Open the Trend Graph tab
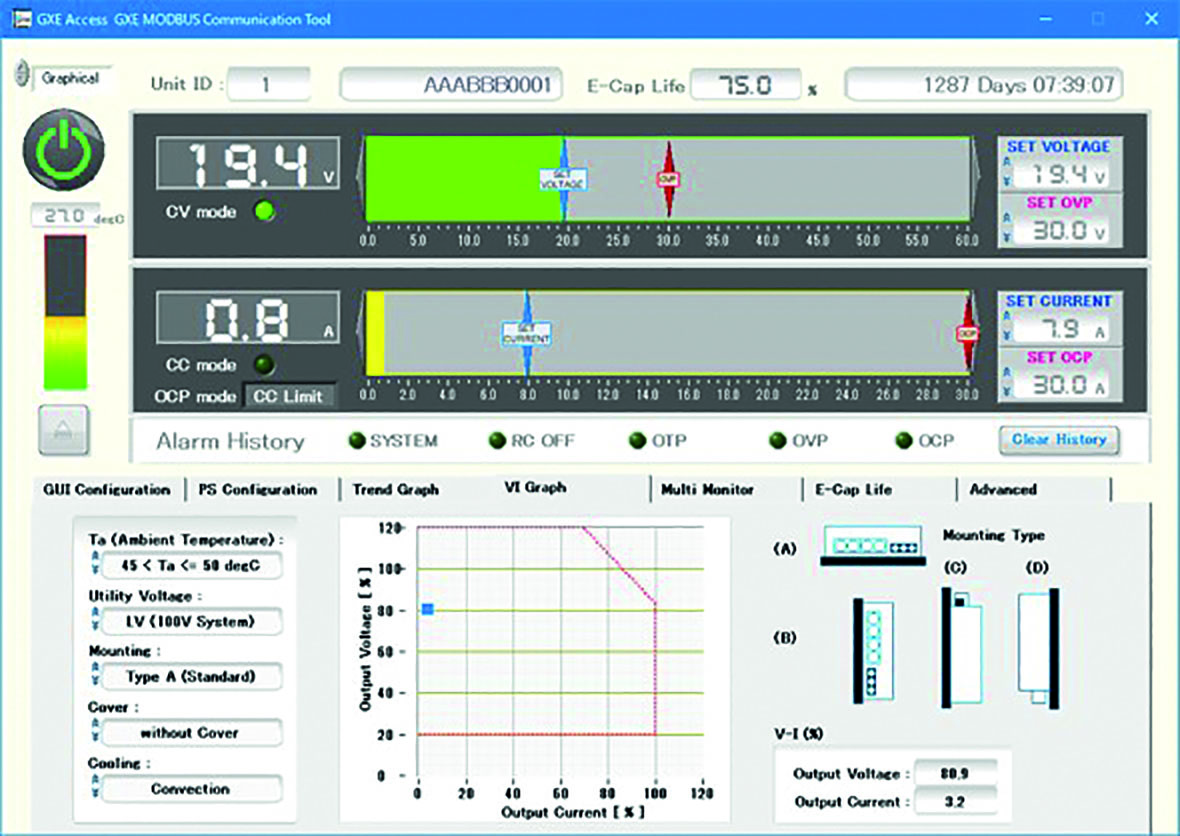The width and height of the screenshot is (1180, 836). click(x=396, y=490)
